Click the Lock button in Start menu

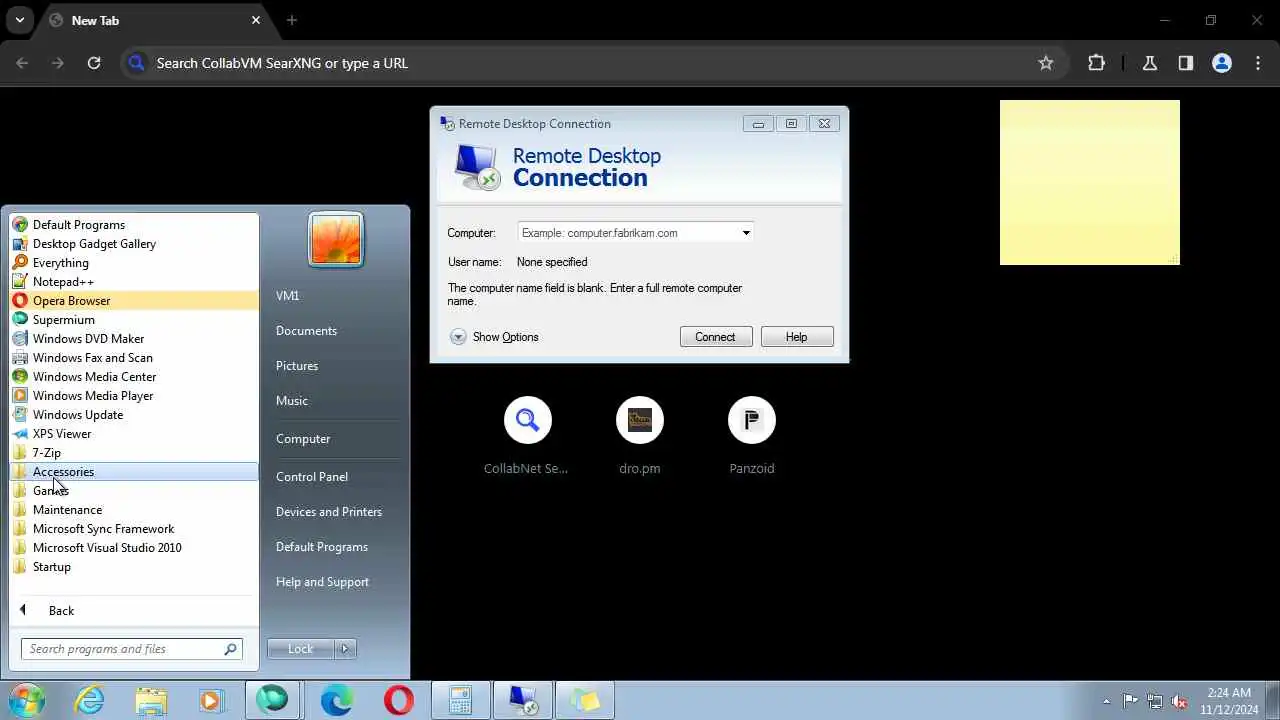(x=301, y=649)
